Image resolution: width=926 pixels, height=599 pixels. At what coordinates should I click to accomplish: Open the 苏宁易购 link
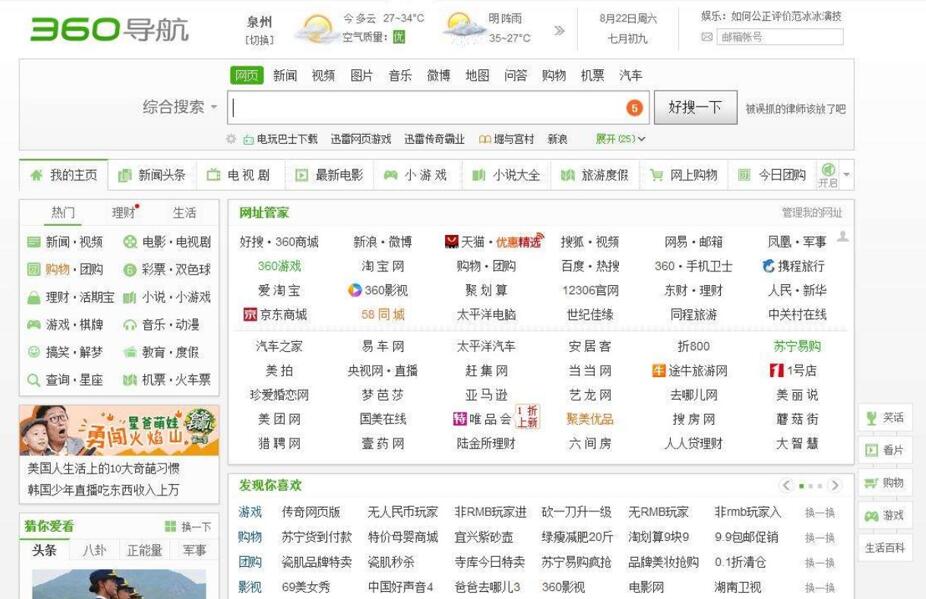(x=797, y=346)
